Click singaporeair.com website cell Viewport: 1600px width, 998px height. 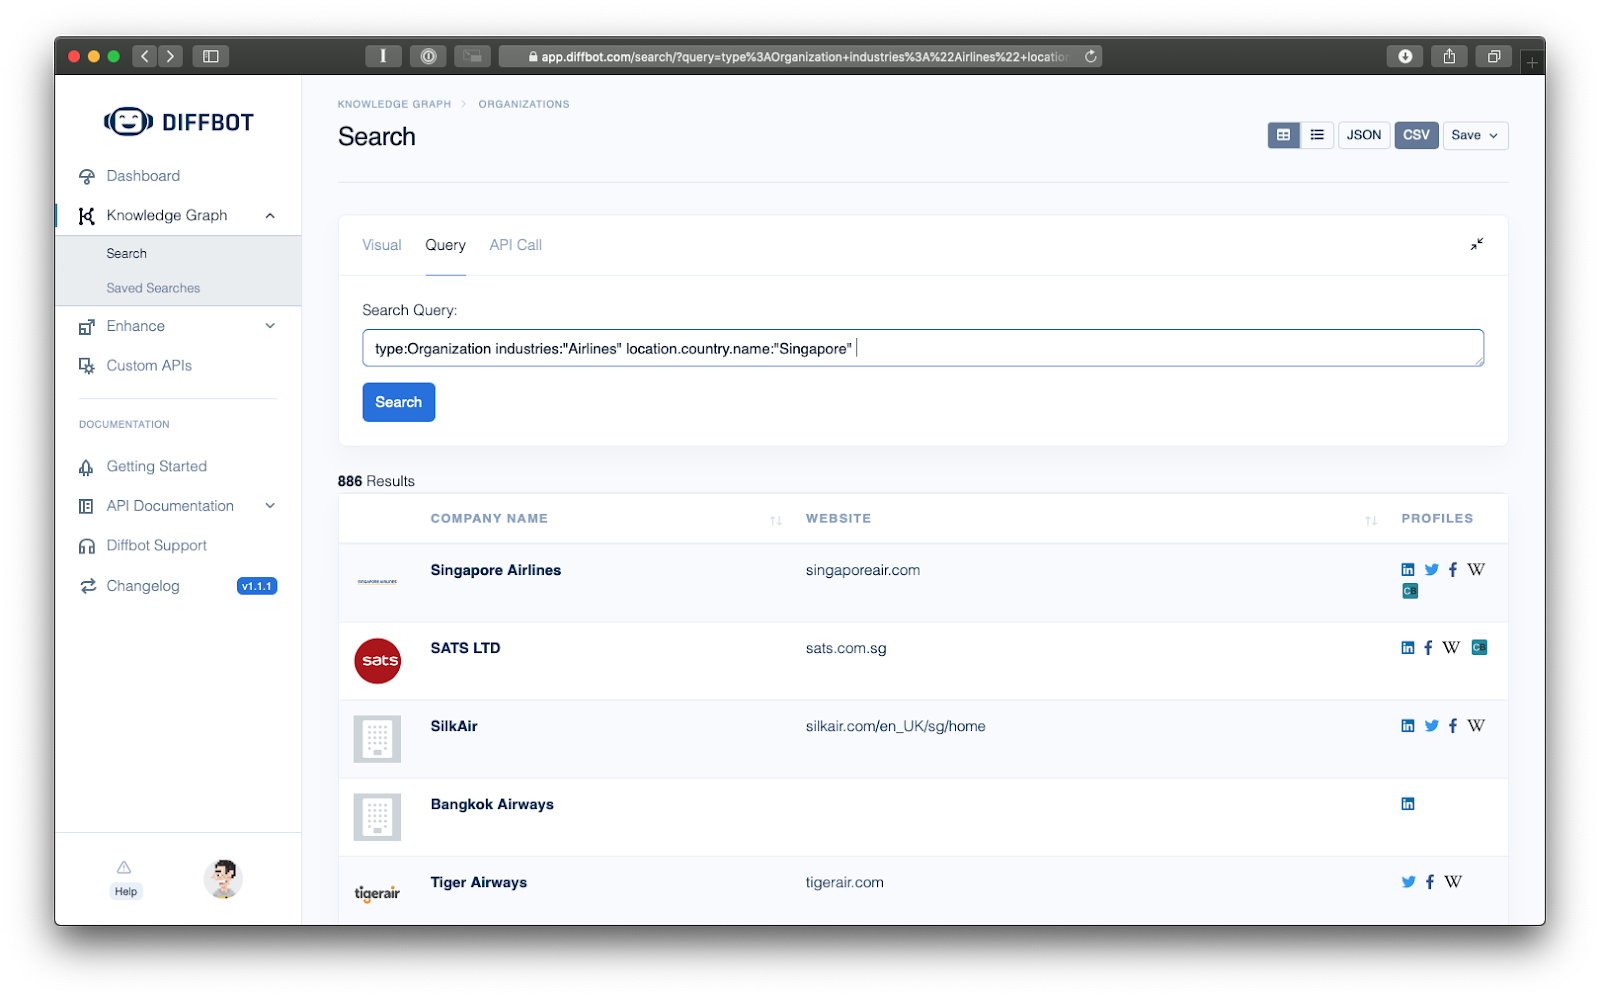862,570
